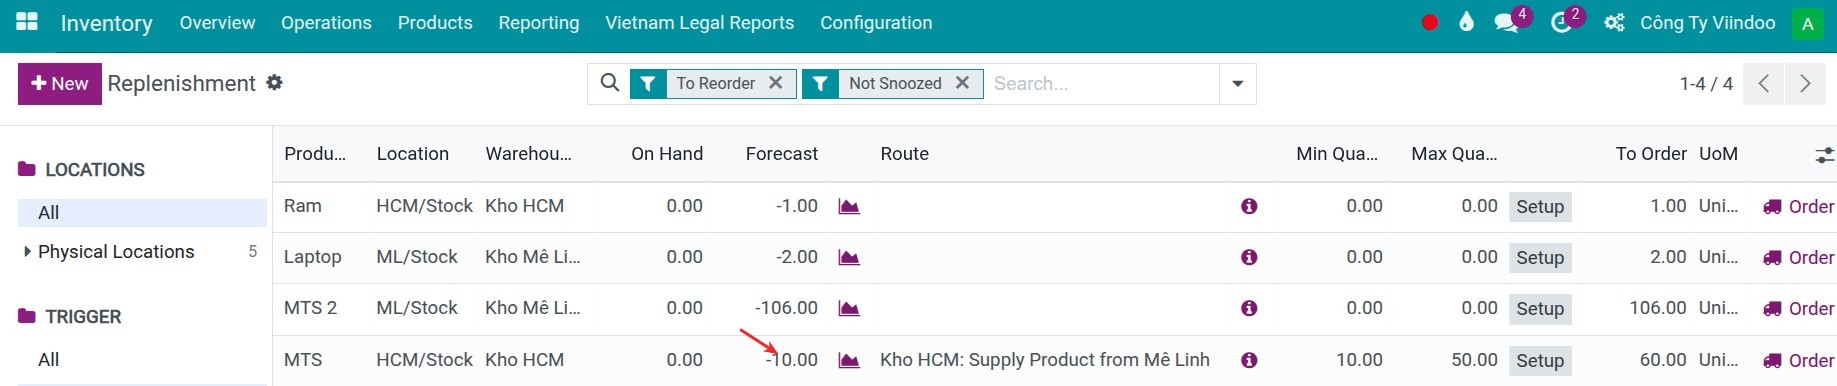Click product name Laptop
1837x386 pixels.
pos(313,257)
